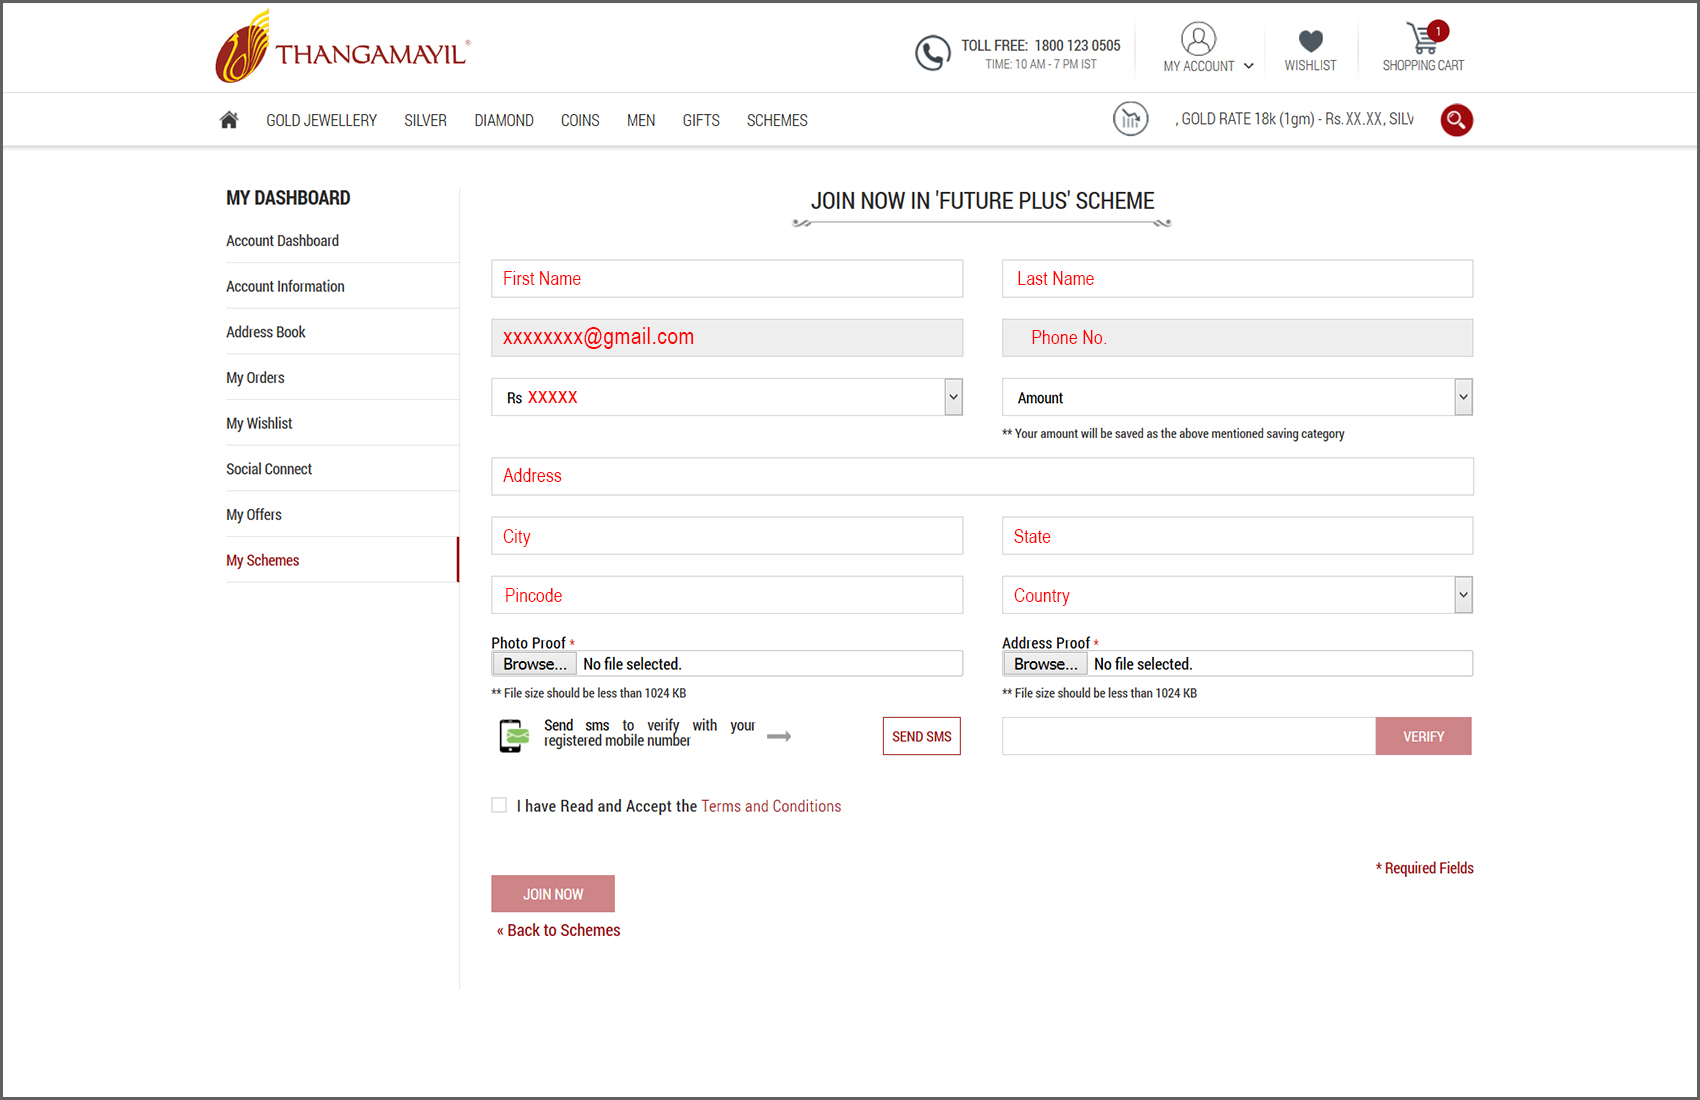Click the gold rate chart icon
This screenshot has height=1100, width=1700.
tap(1130, 119)
